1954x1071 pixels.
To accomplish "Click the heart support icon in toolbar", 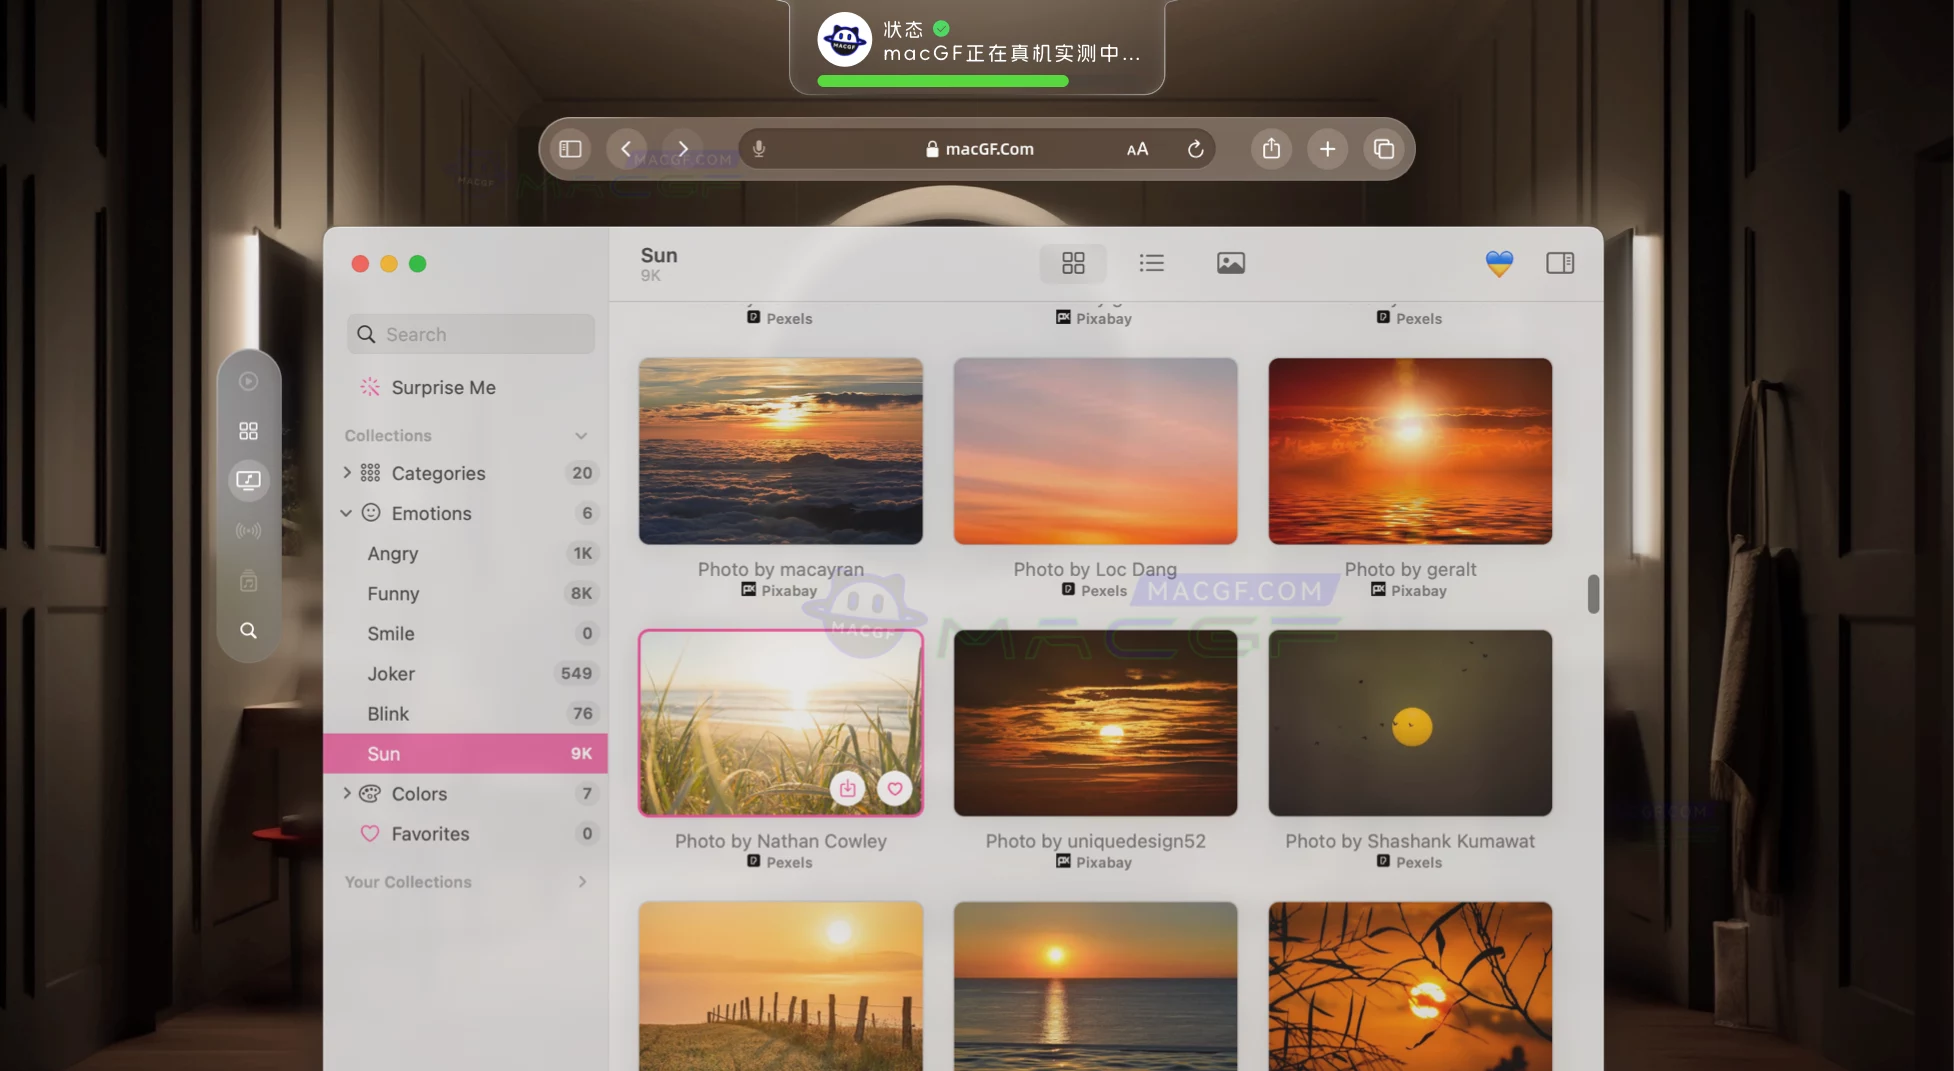I will click(1499, 263).
